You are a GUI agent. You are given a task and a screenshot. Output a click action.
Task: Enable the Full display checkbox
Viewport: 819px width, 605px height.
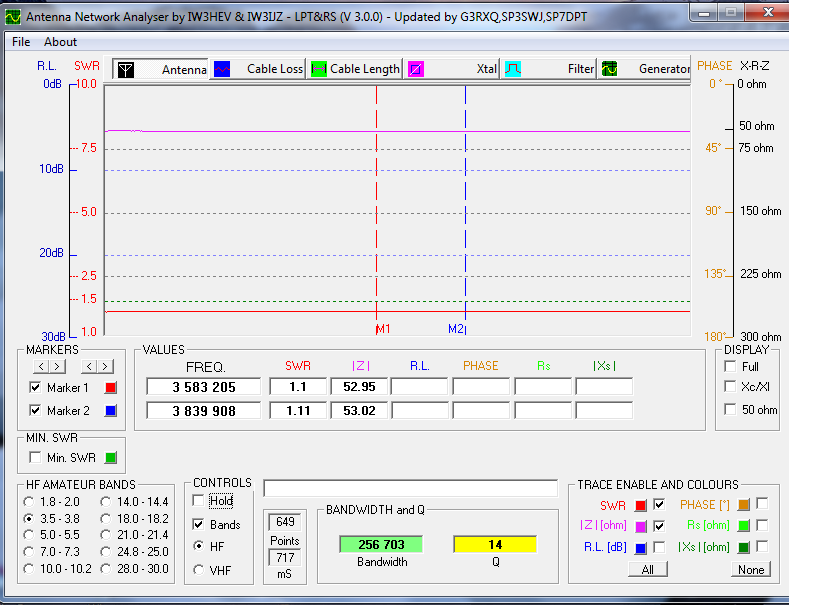click(728, 367)
